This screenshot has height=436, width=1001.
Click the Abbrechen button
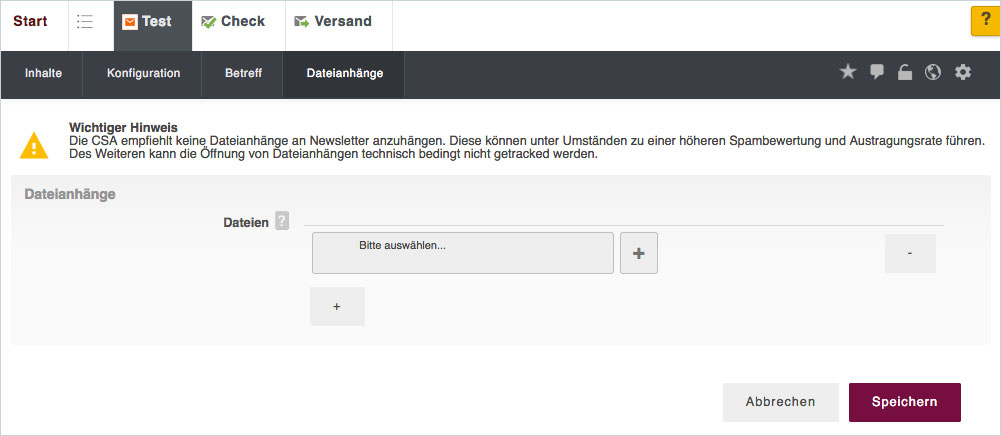(780, 402)
